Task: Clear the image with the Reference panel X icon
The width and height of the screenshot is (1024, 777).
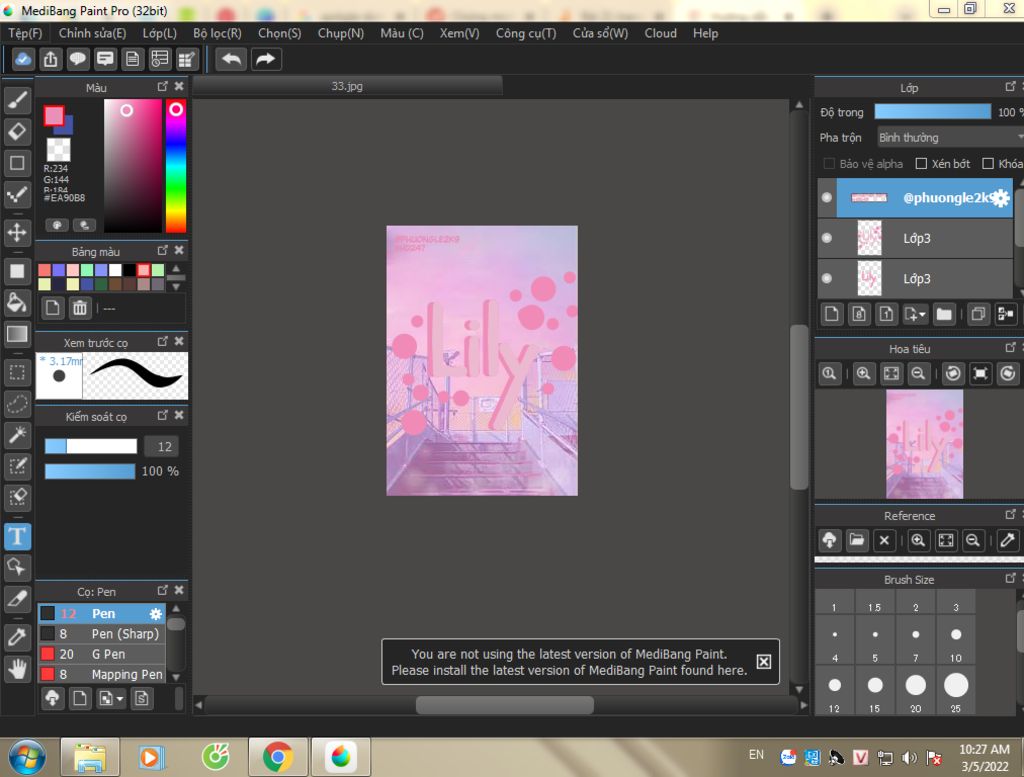Action: click(884, 540)
